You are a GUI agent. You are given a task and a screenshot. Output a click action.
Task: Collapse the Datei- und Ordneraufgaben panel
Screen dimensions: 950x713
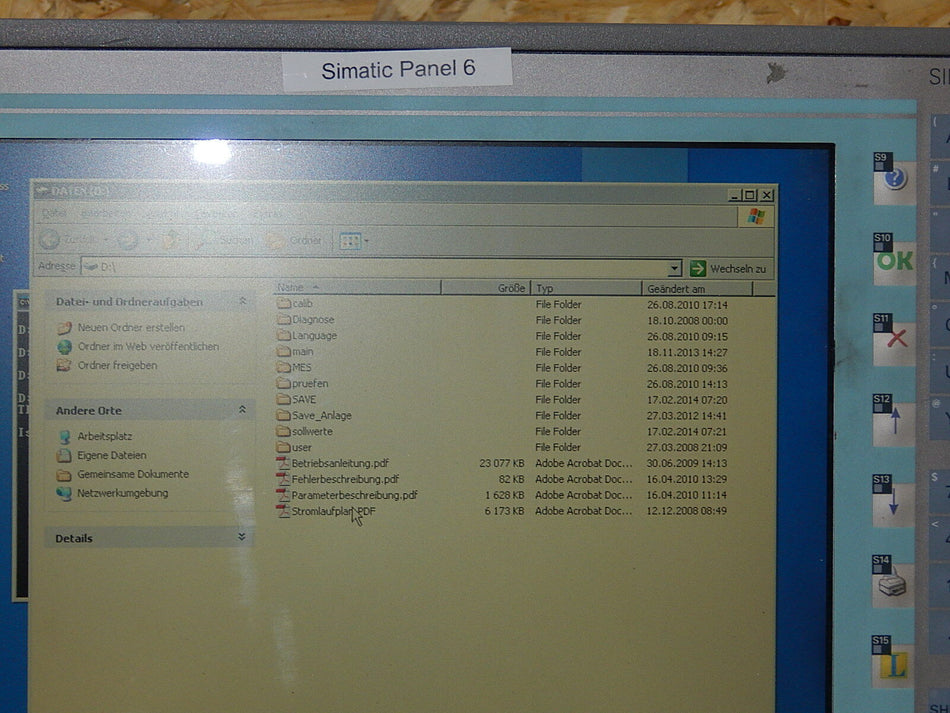point(244,298)
